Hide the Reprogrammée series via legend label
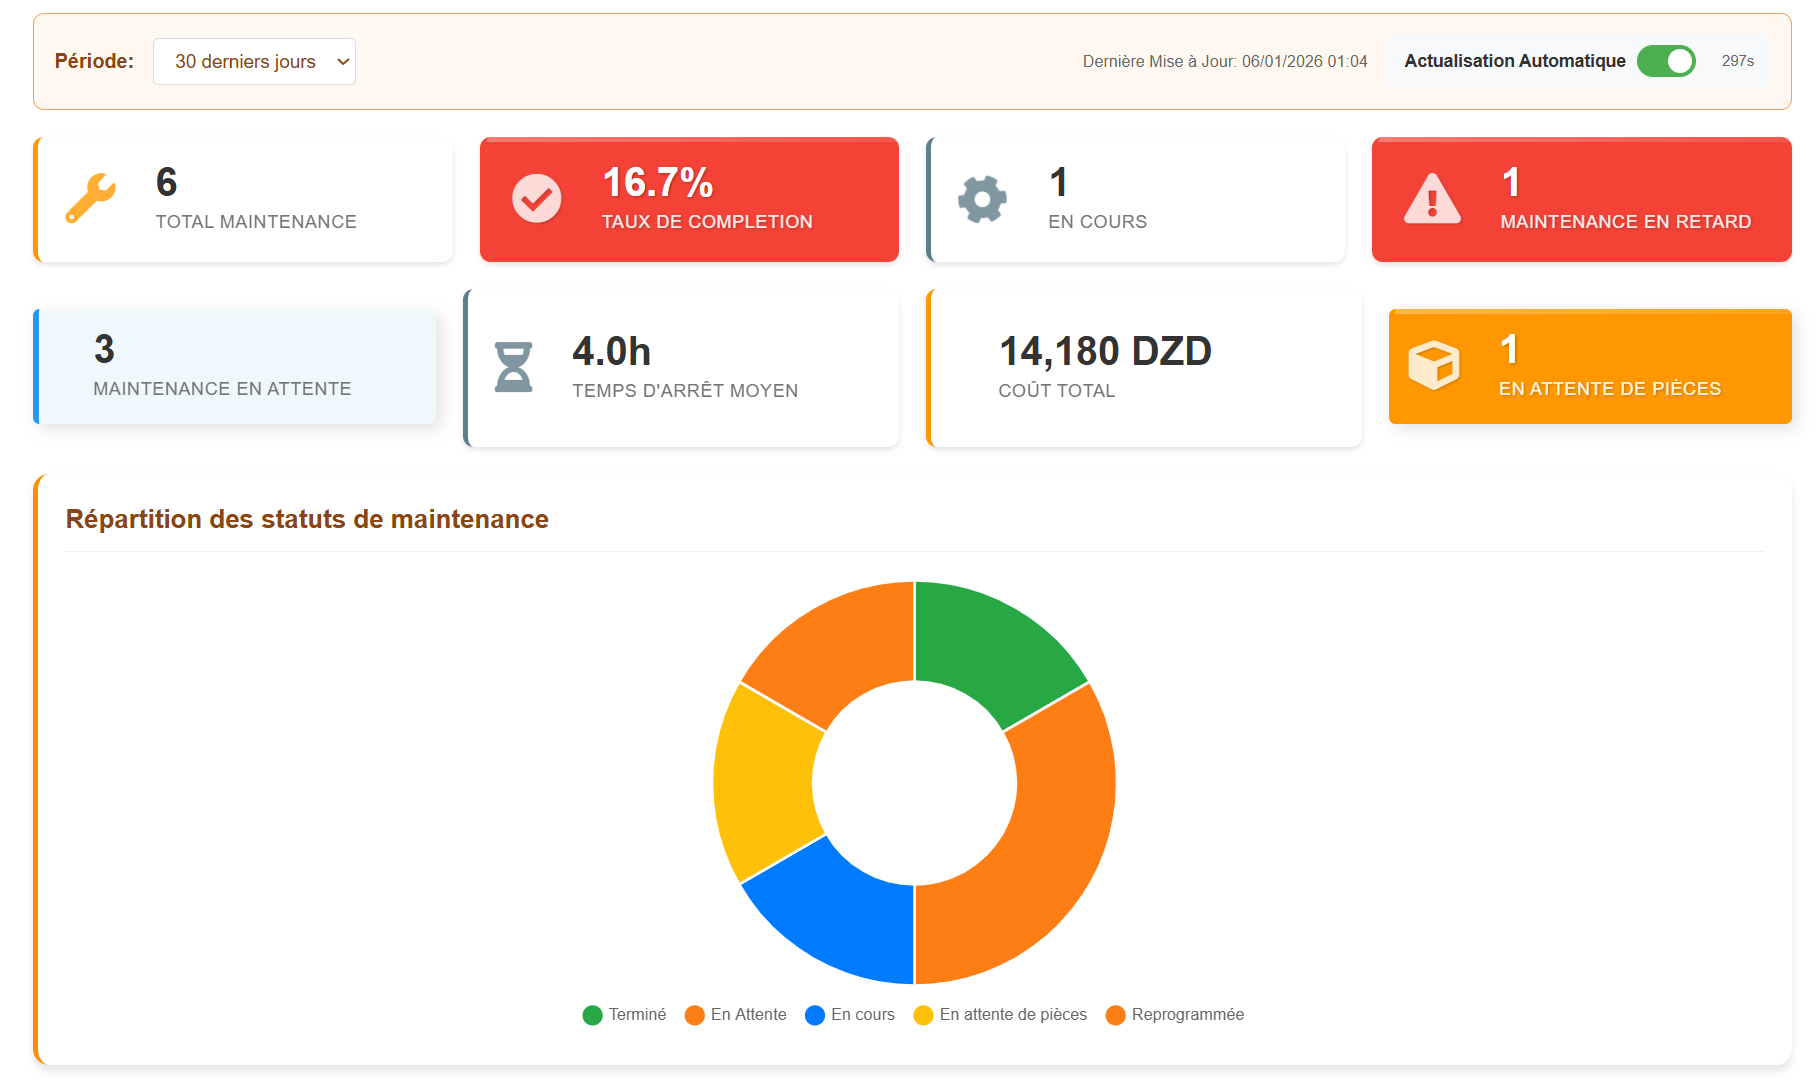The width and height of the screenshot is (1816, 1081). tap(1187, 1015)
